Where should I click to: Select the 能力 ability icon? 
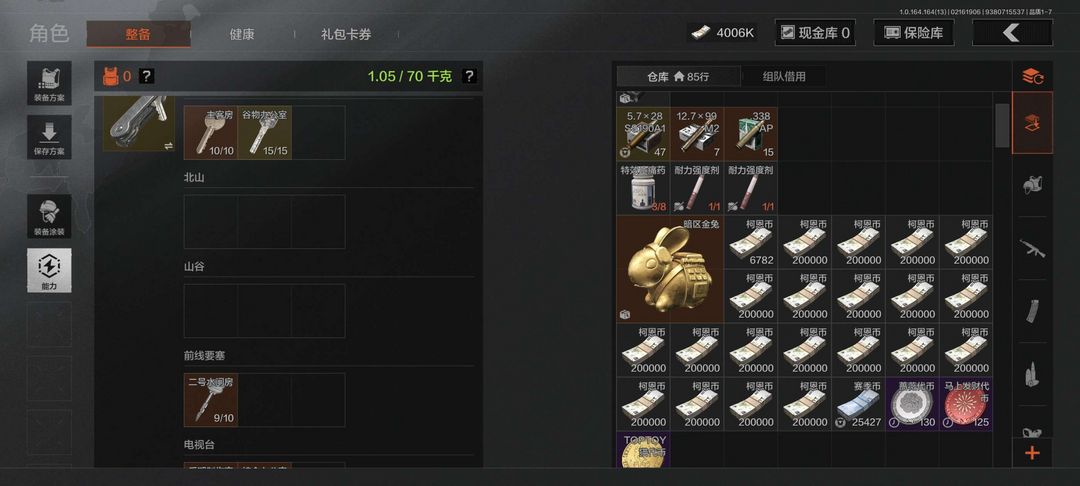[x=49, y=270]
